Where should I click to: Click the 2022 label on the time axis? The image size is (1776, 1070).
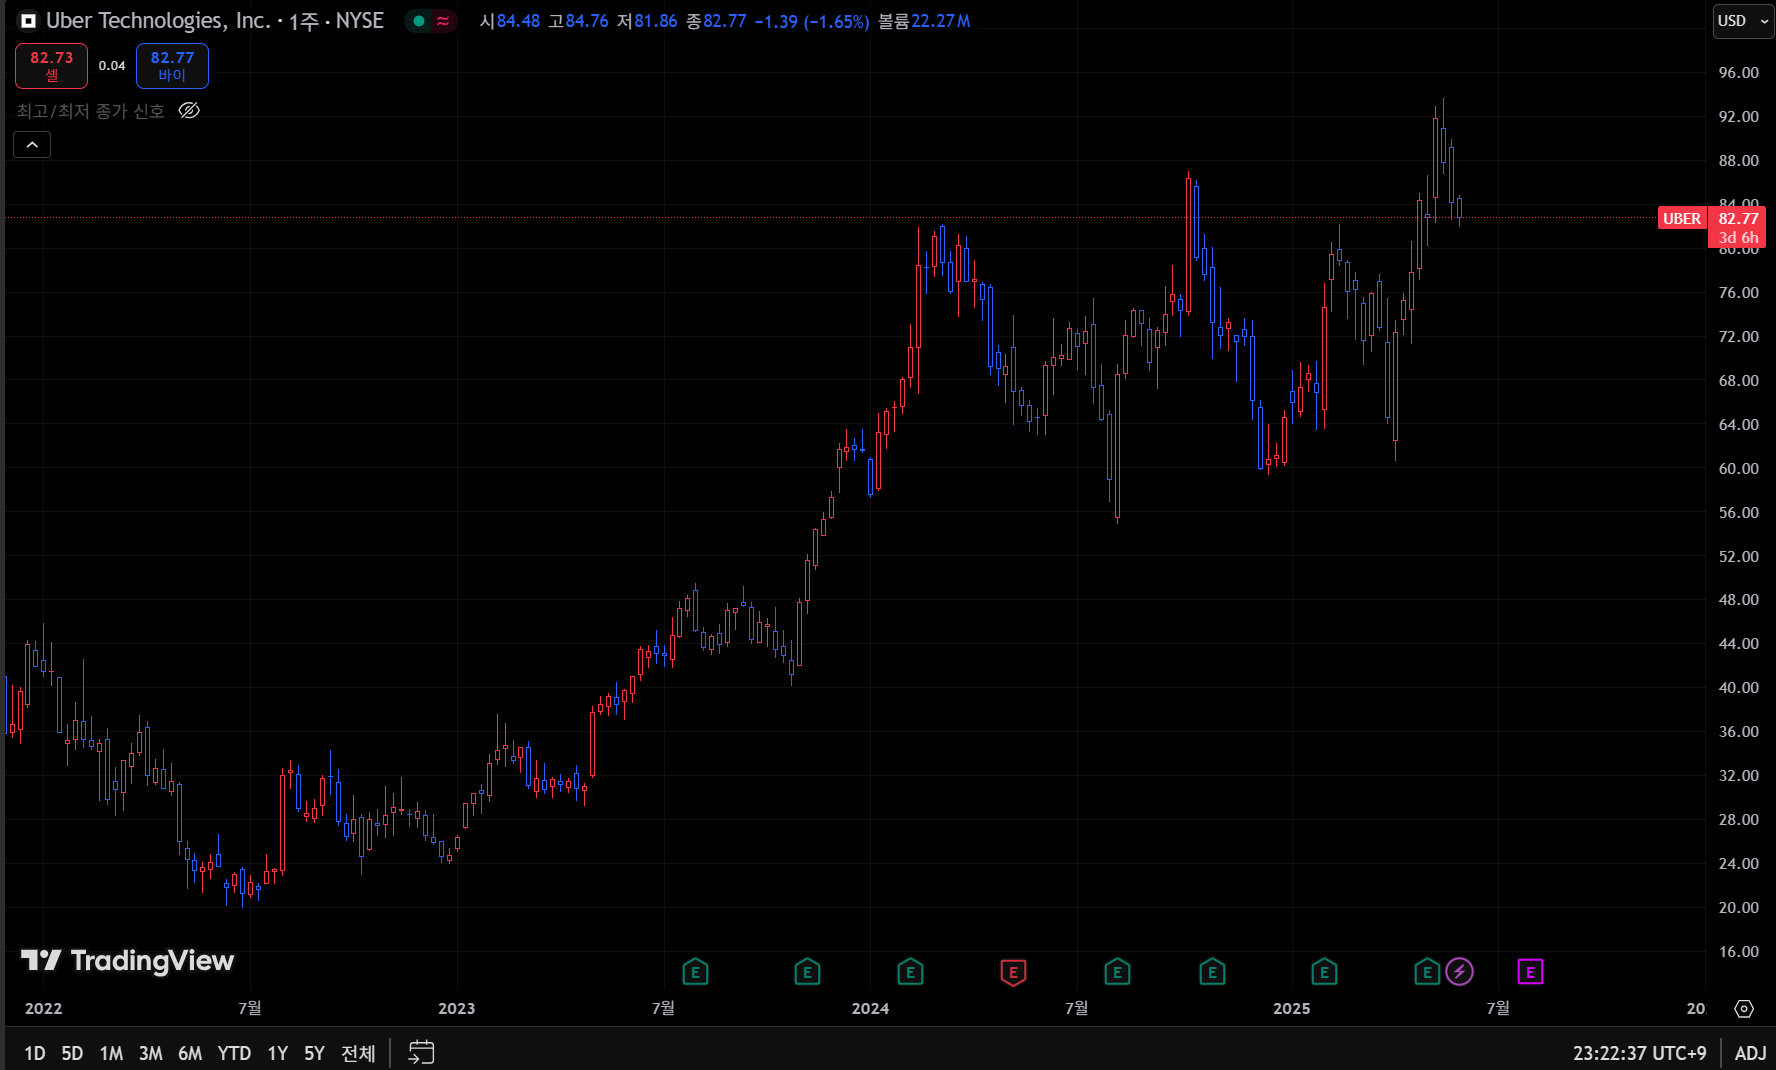point(43,1008)
